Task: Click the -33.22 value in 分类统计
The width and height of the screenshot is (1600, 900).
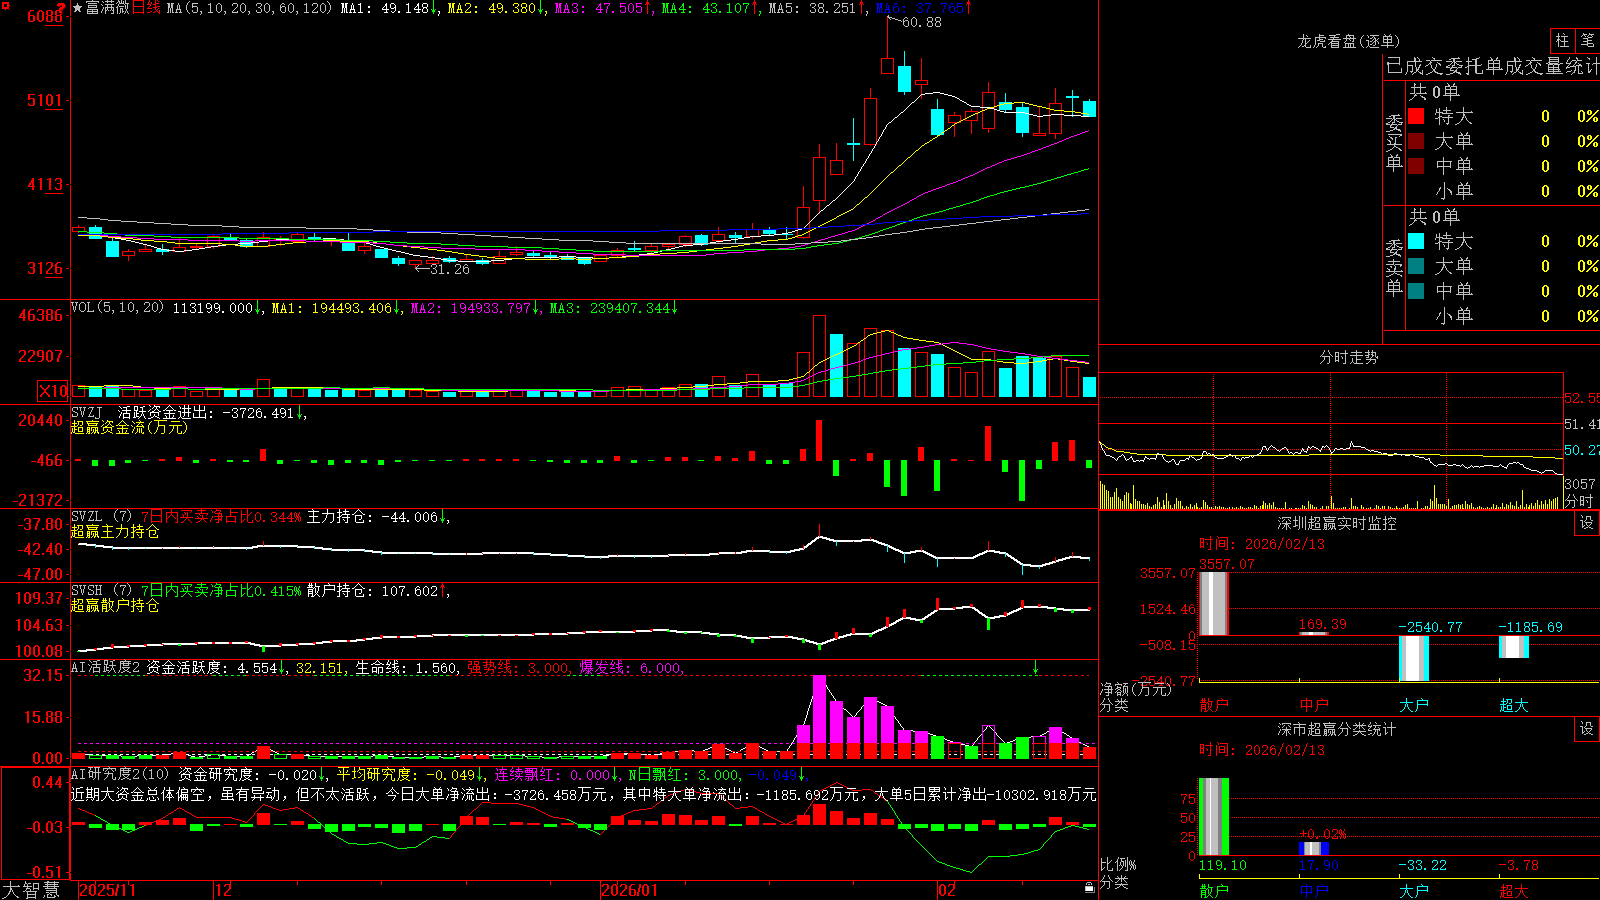Action: tap(1423, 865)
